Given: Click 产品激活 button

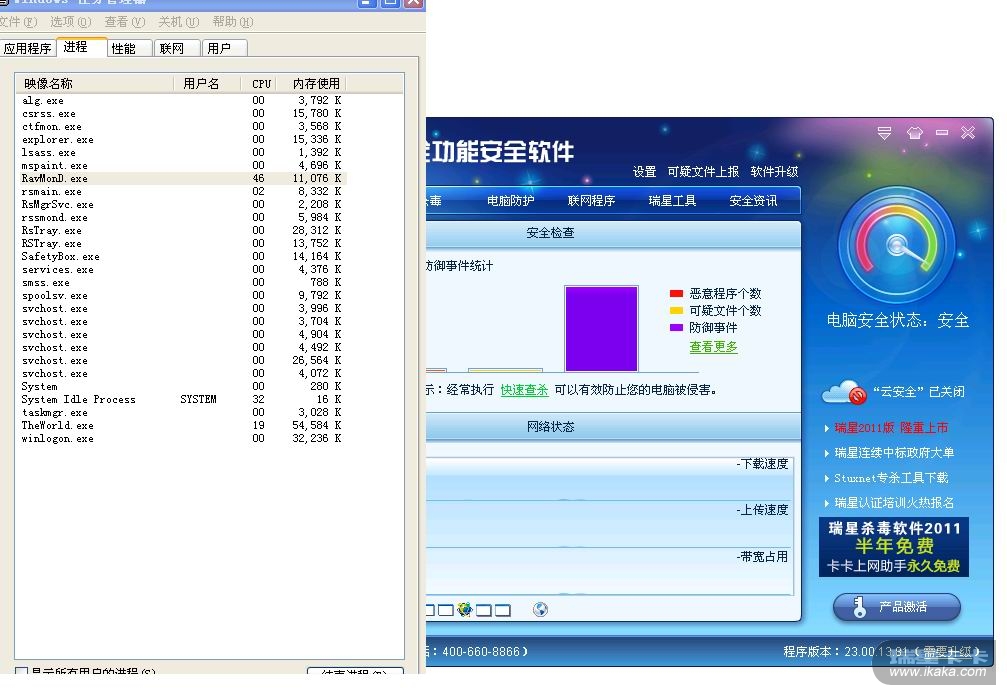Looking at the screenshot, I should (897, 607).
